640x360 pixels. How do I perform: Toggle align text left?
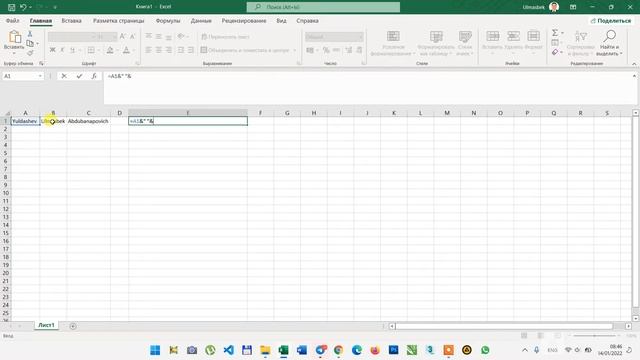click(x=149, y=50)
